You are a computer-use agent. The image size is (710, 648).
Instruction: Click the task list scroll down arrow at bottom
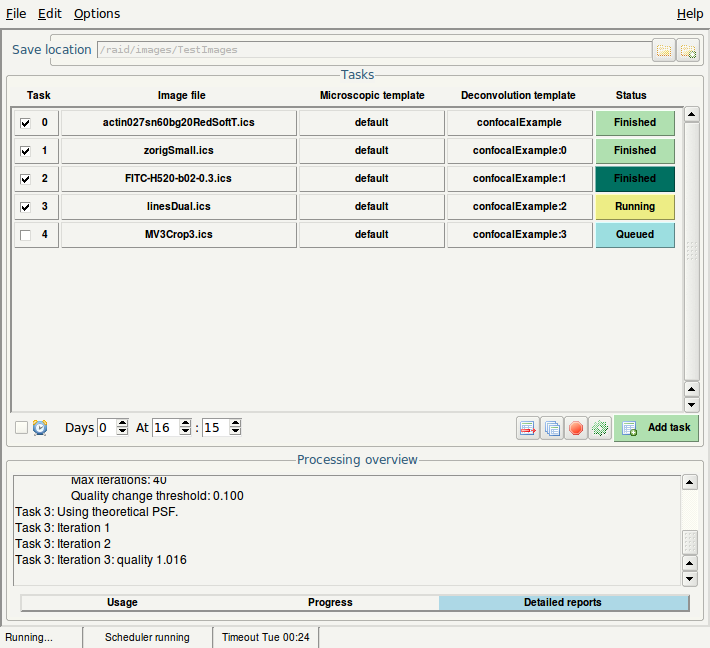click(691, 404)
